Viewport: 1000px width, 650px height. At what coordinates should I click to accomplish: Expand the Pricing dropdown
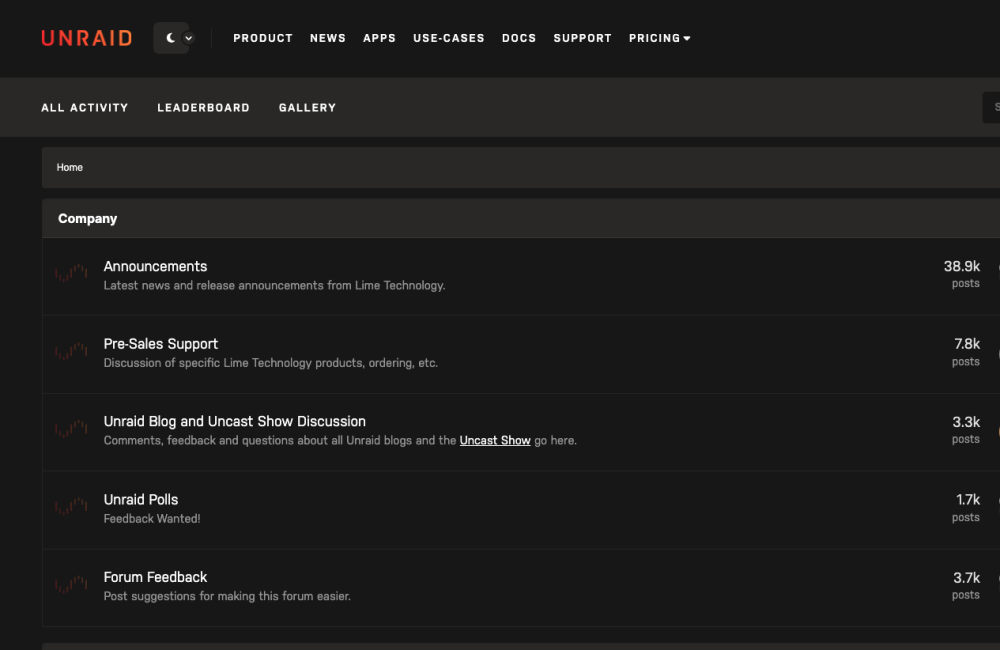[x=659, y=38]
